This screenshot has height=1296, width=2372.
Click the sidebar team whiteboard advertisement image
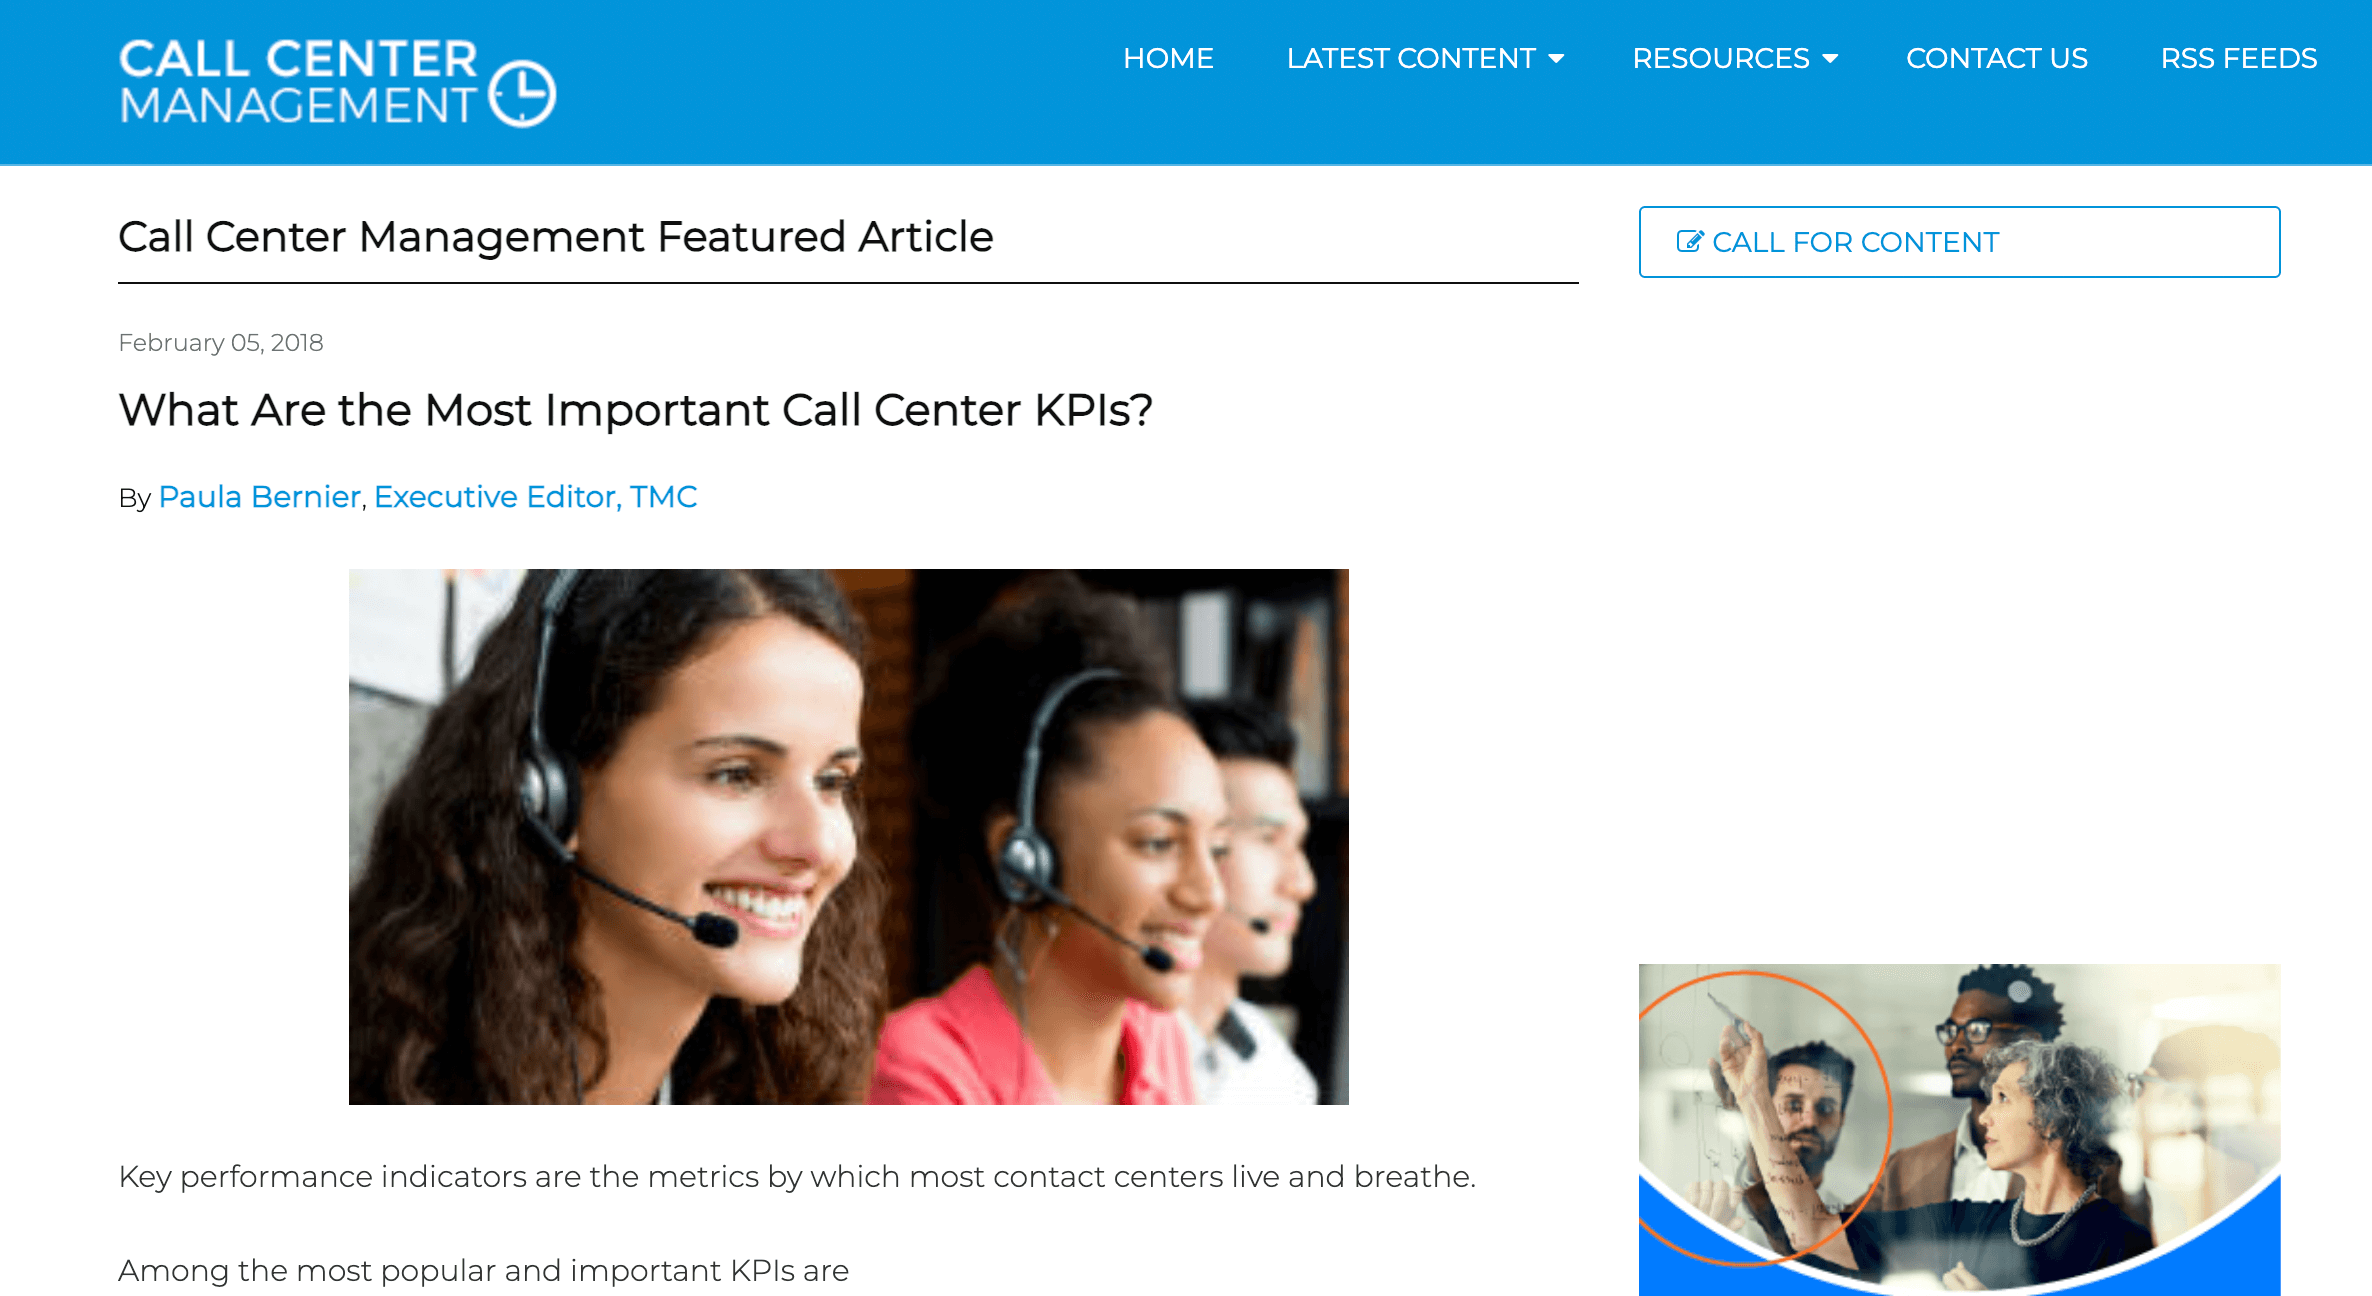[1959, 1130]
